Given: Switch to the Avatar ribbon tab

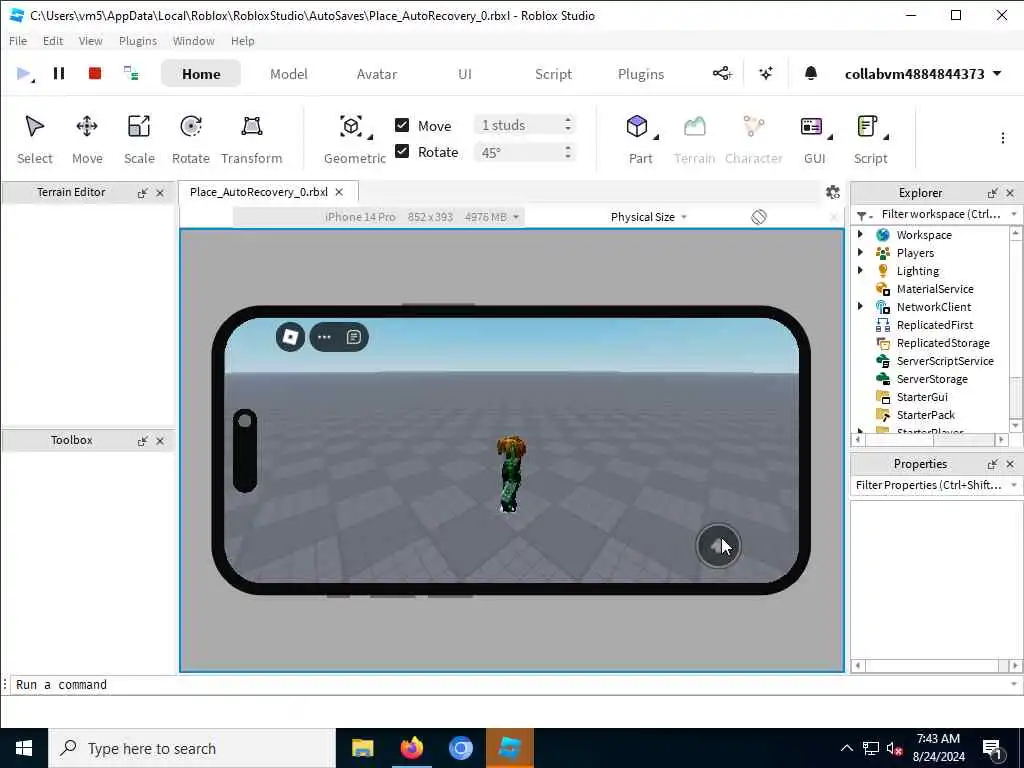Looking at the screenshot, I should point(377,74).
